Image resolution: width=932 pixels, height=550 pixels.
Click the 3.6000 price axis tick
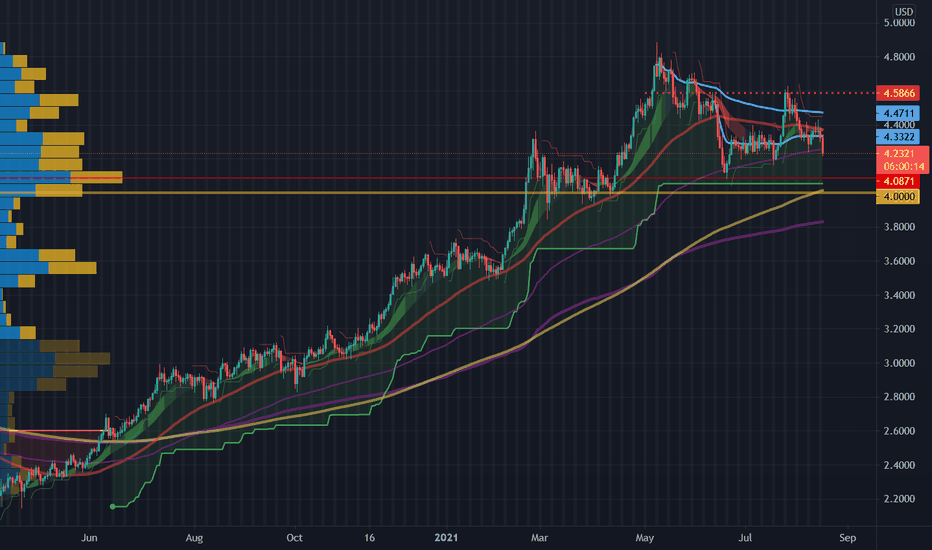coord(899,261)
